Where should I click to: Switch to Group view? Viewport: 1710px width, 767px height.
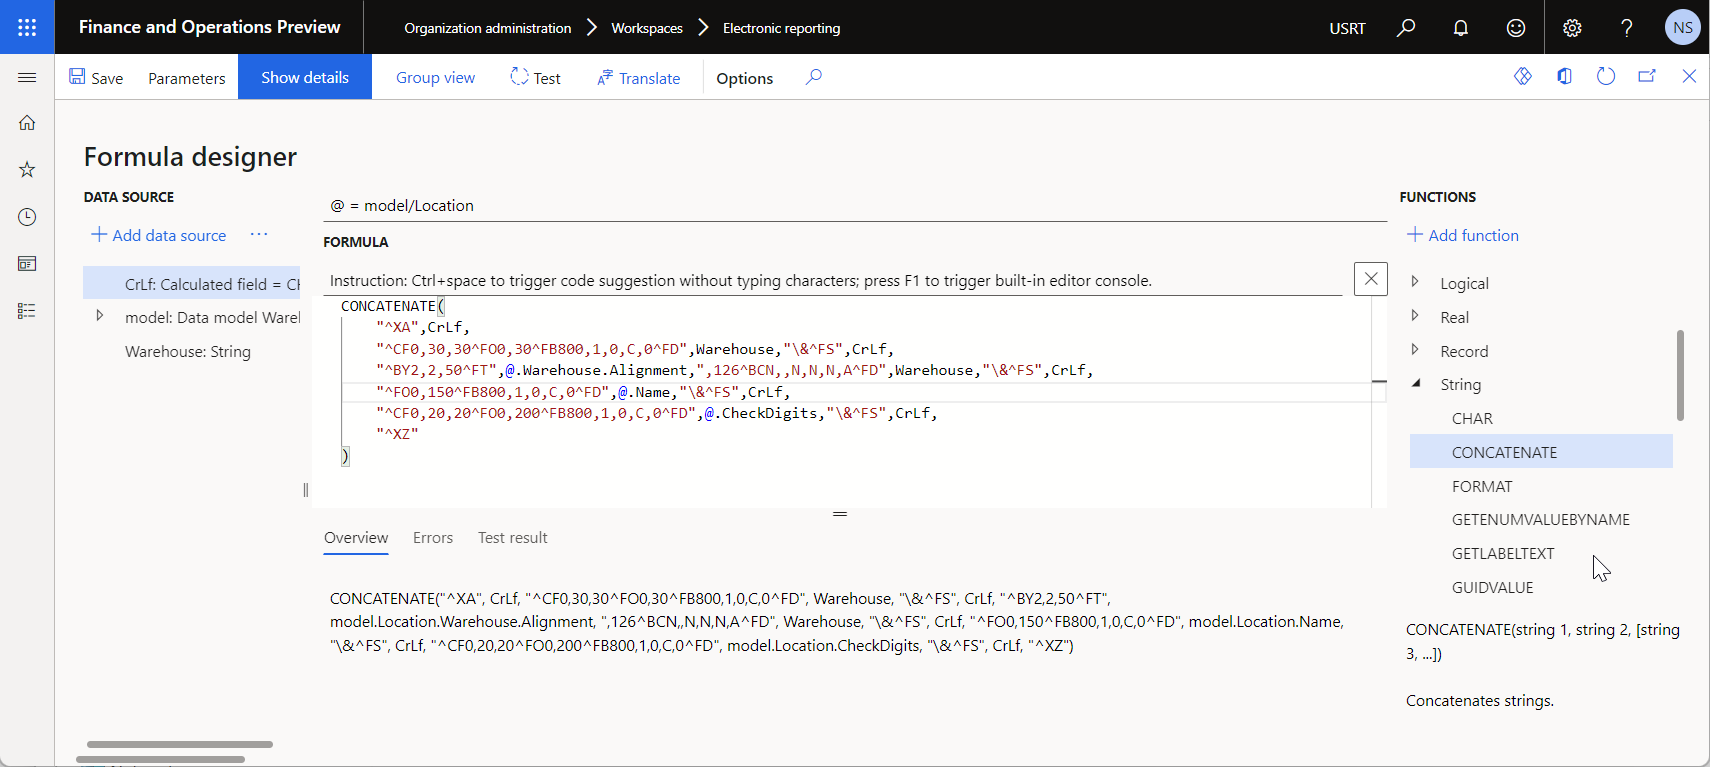pos(435,77)
